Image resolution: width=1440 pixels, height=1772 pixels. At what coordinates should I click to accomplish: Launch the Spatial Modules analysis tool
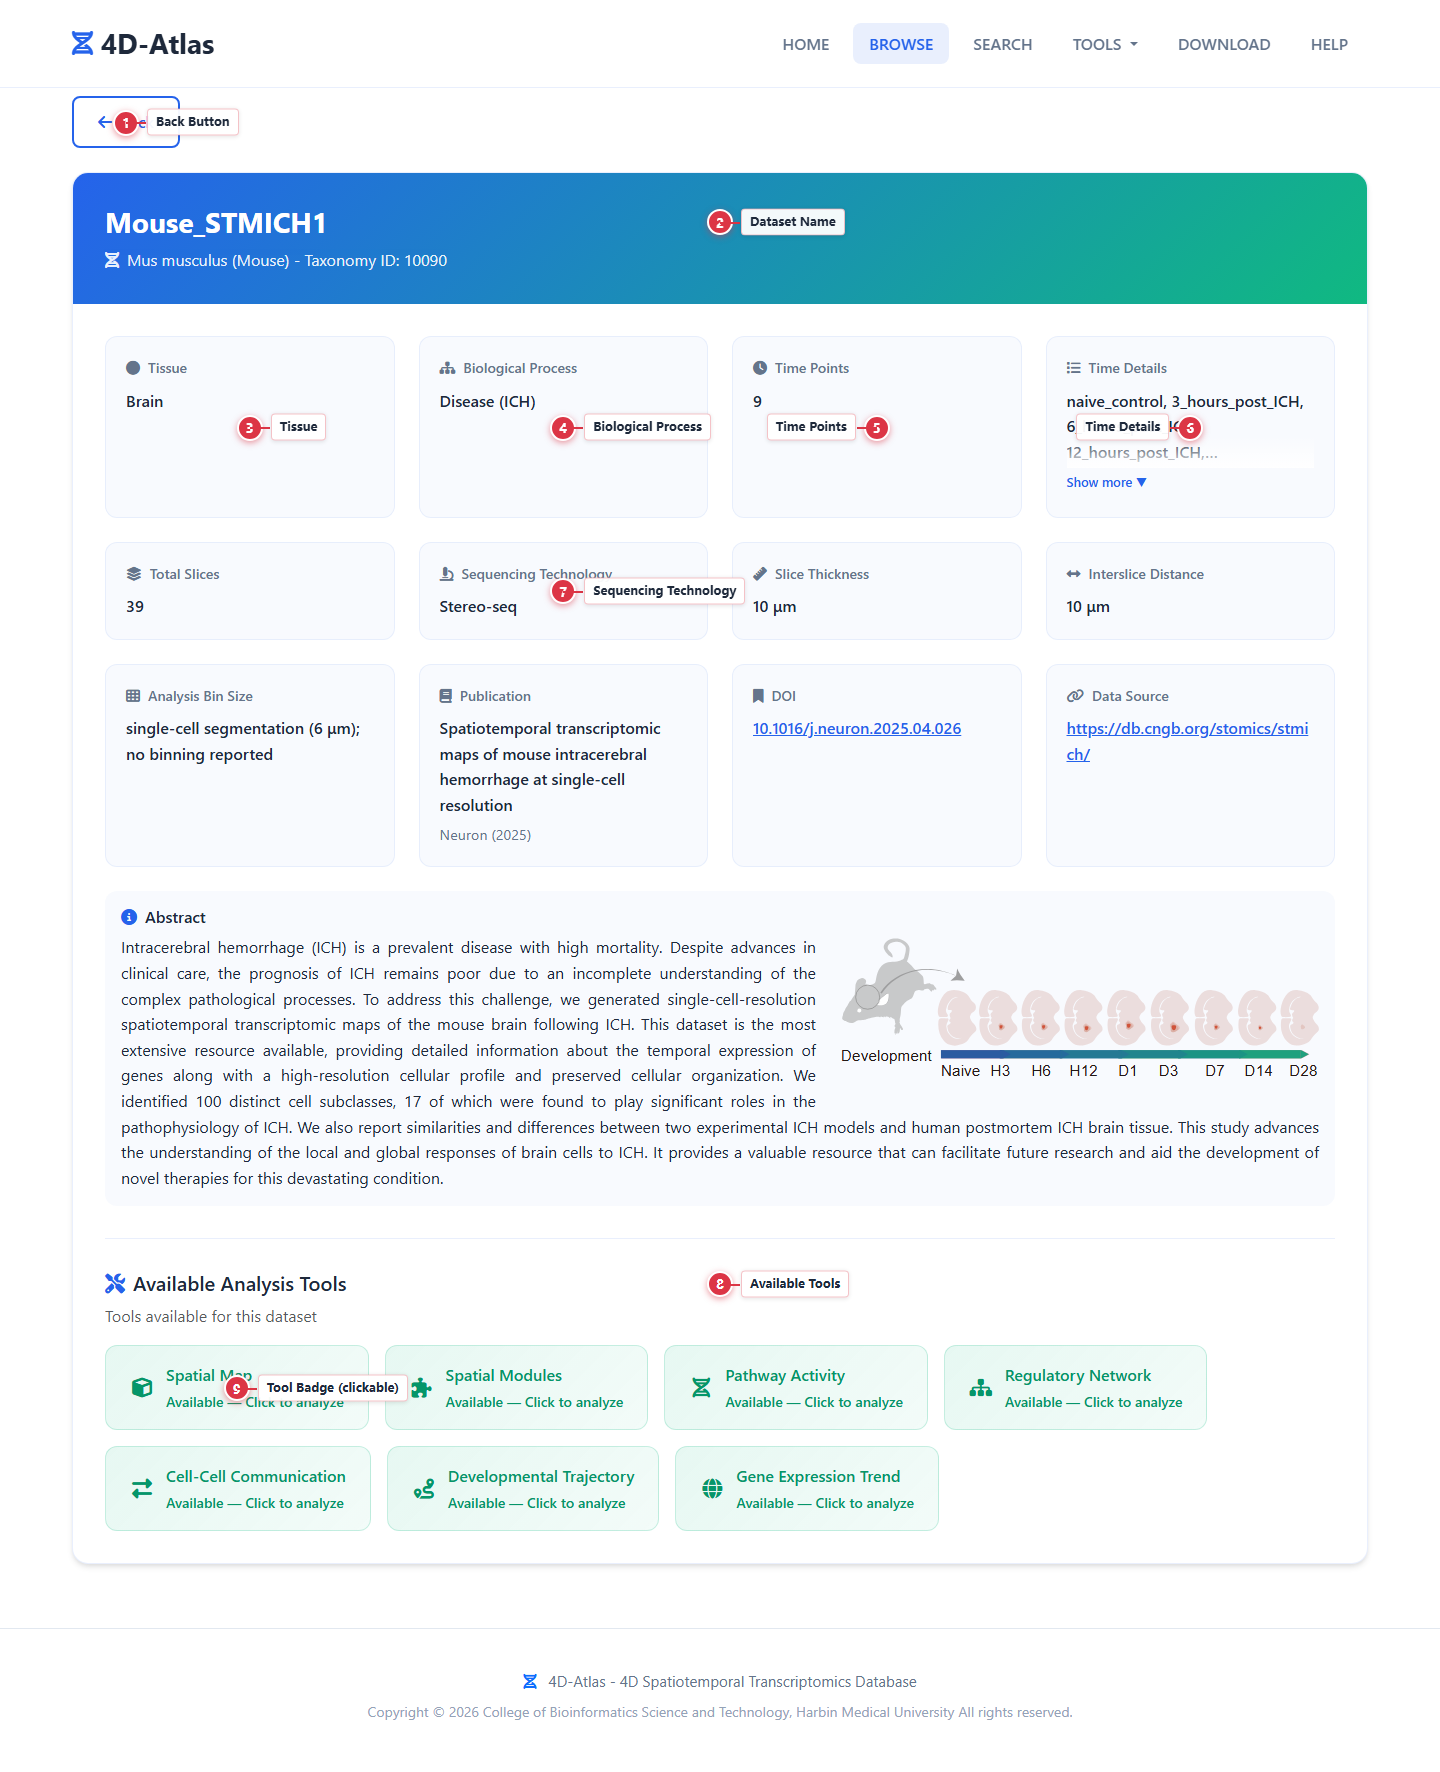tap(516, 1388)
